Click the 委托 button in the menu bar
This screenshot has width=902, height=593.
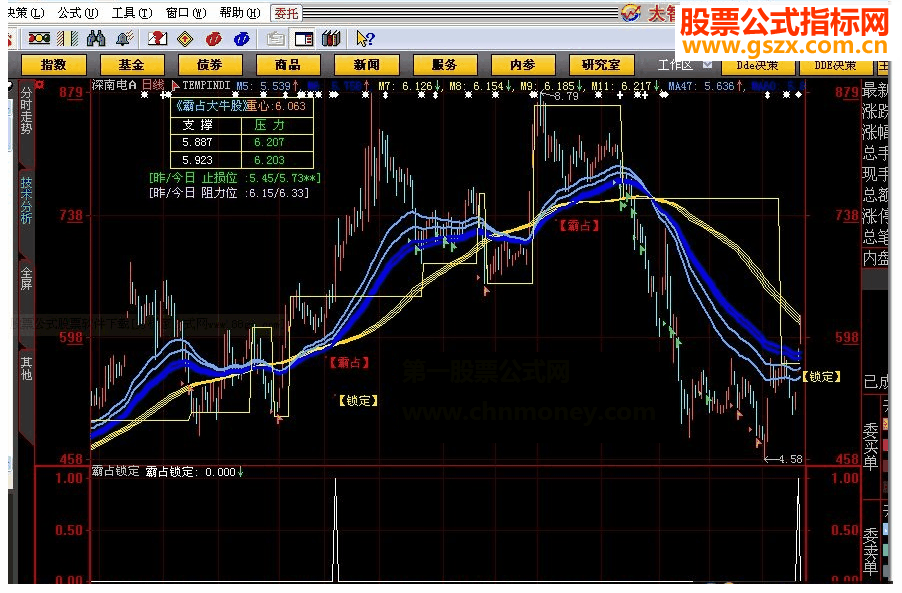click(286, 13)
